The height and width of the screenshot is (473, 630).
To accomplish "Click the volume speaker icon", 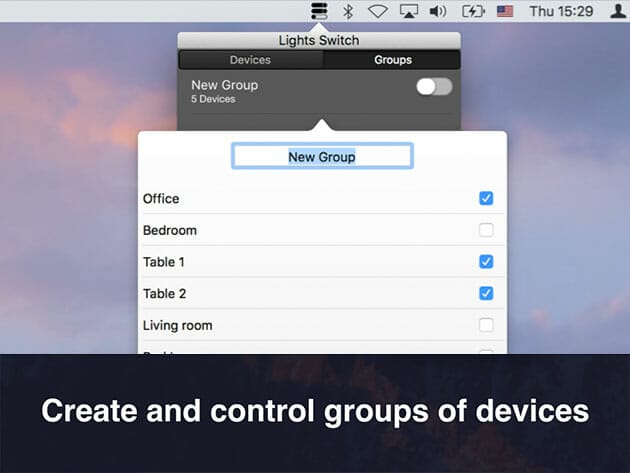I will coord(438,11).
